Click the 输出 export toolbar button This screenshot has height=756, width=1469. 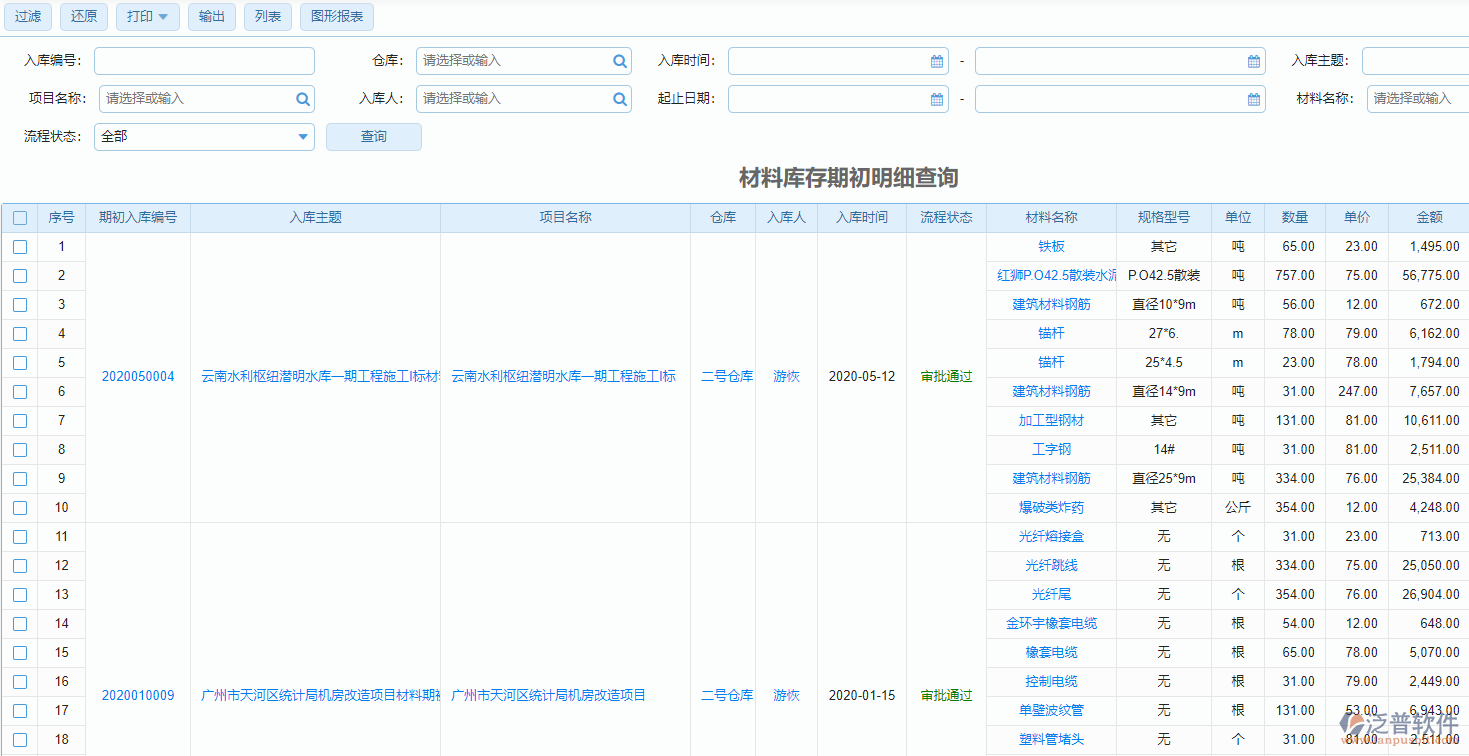[211, 16]
